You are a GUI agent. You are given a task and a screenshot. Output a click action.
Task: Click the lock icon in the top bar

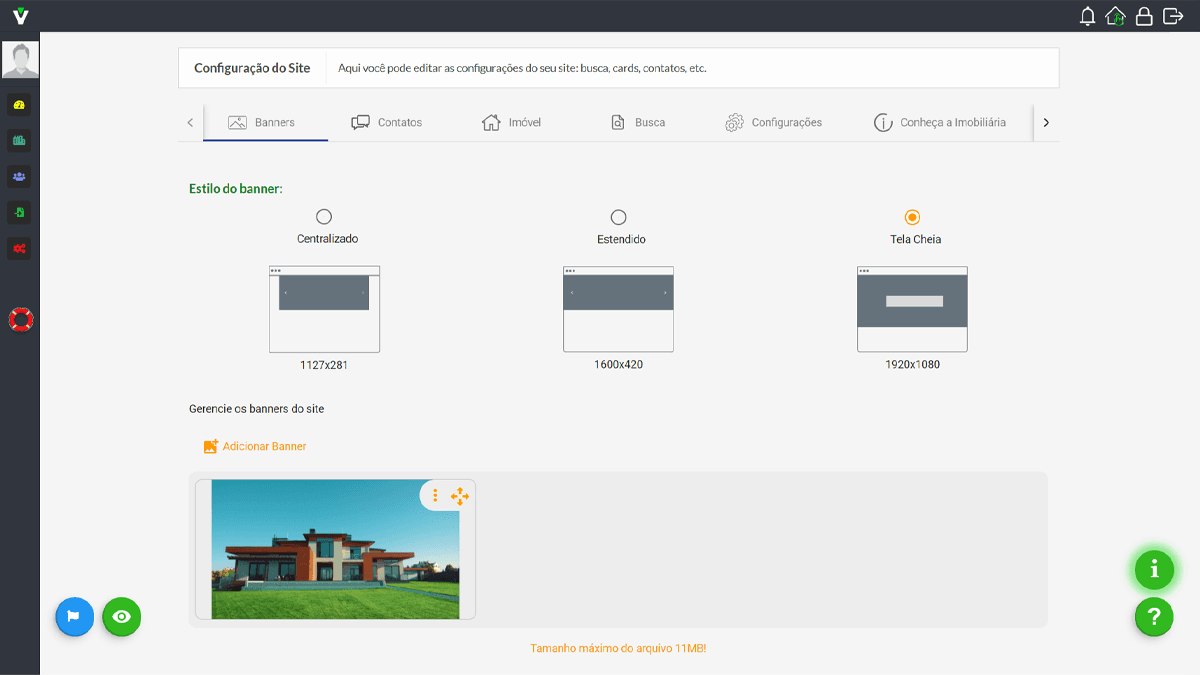click(1143, 15)
